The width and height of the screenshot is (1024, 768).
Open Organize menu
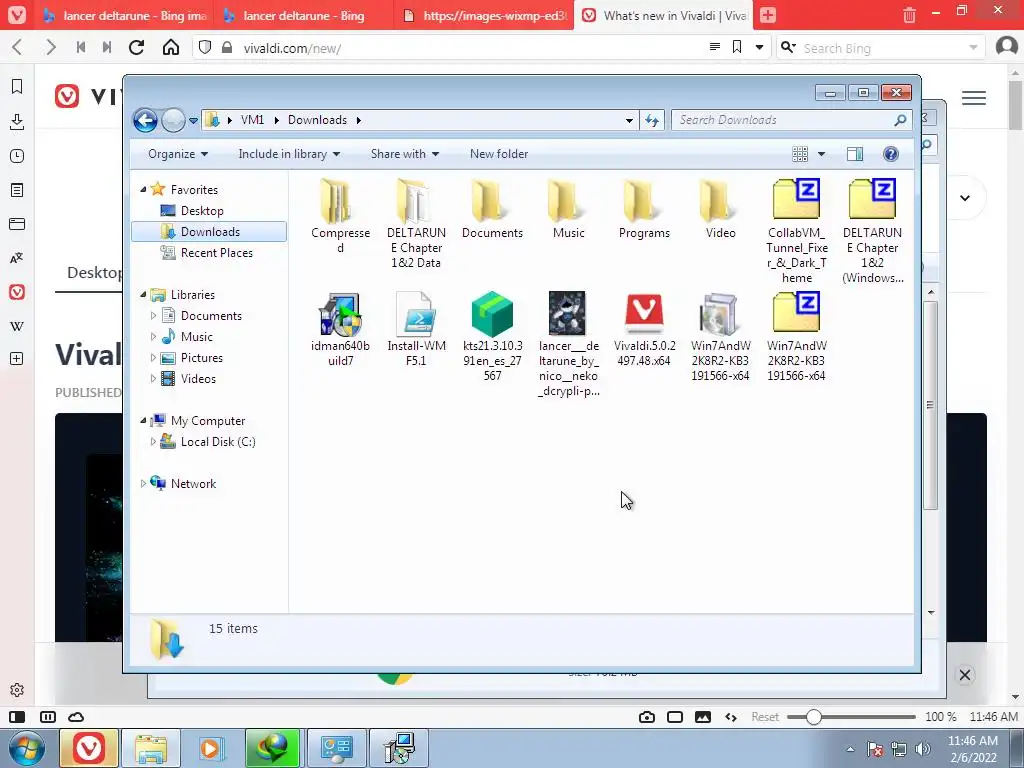pyautogui.click(x=178, y=154)
